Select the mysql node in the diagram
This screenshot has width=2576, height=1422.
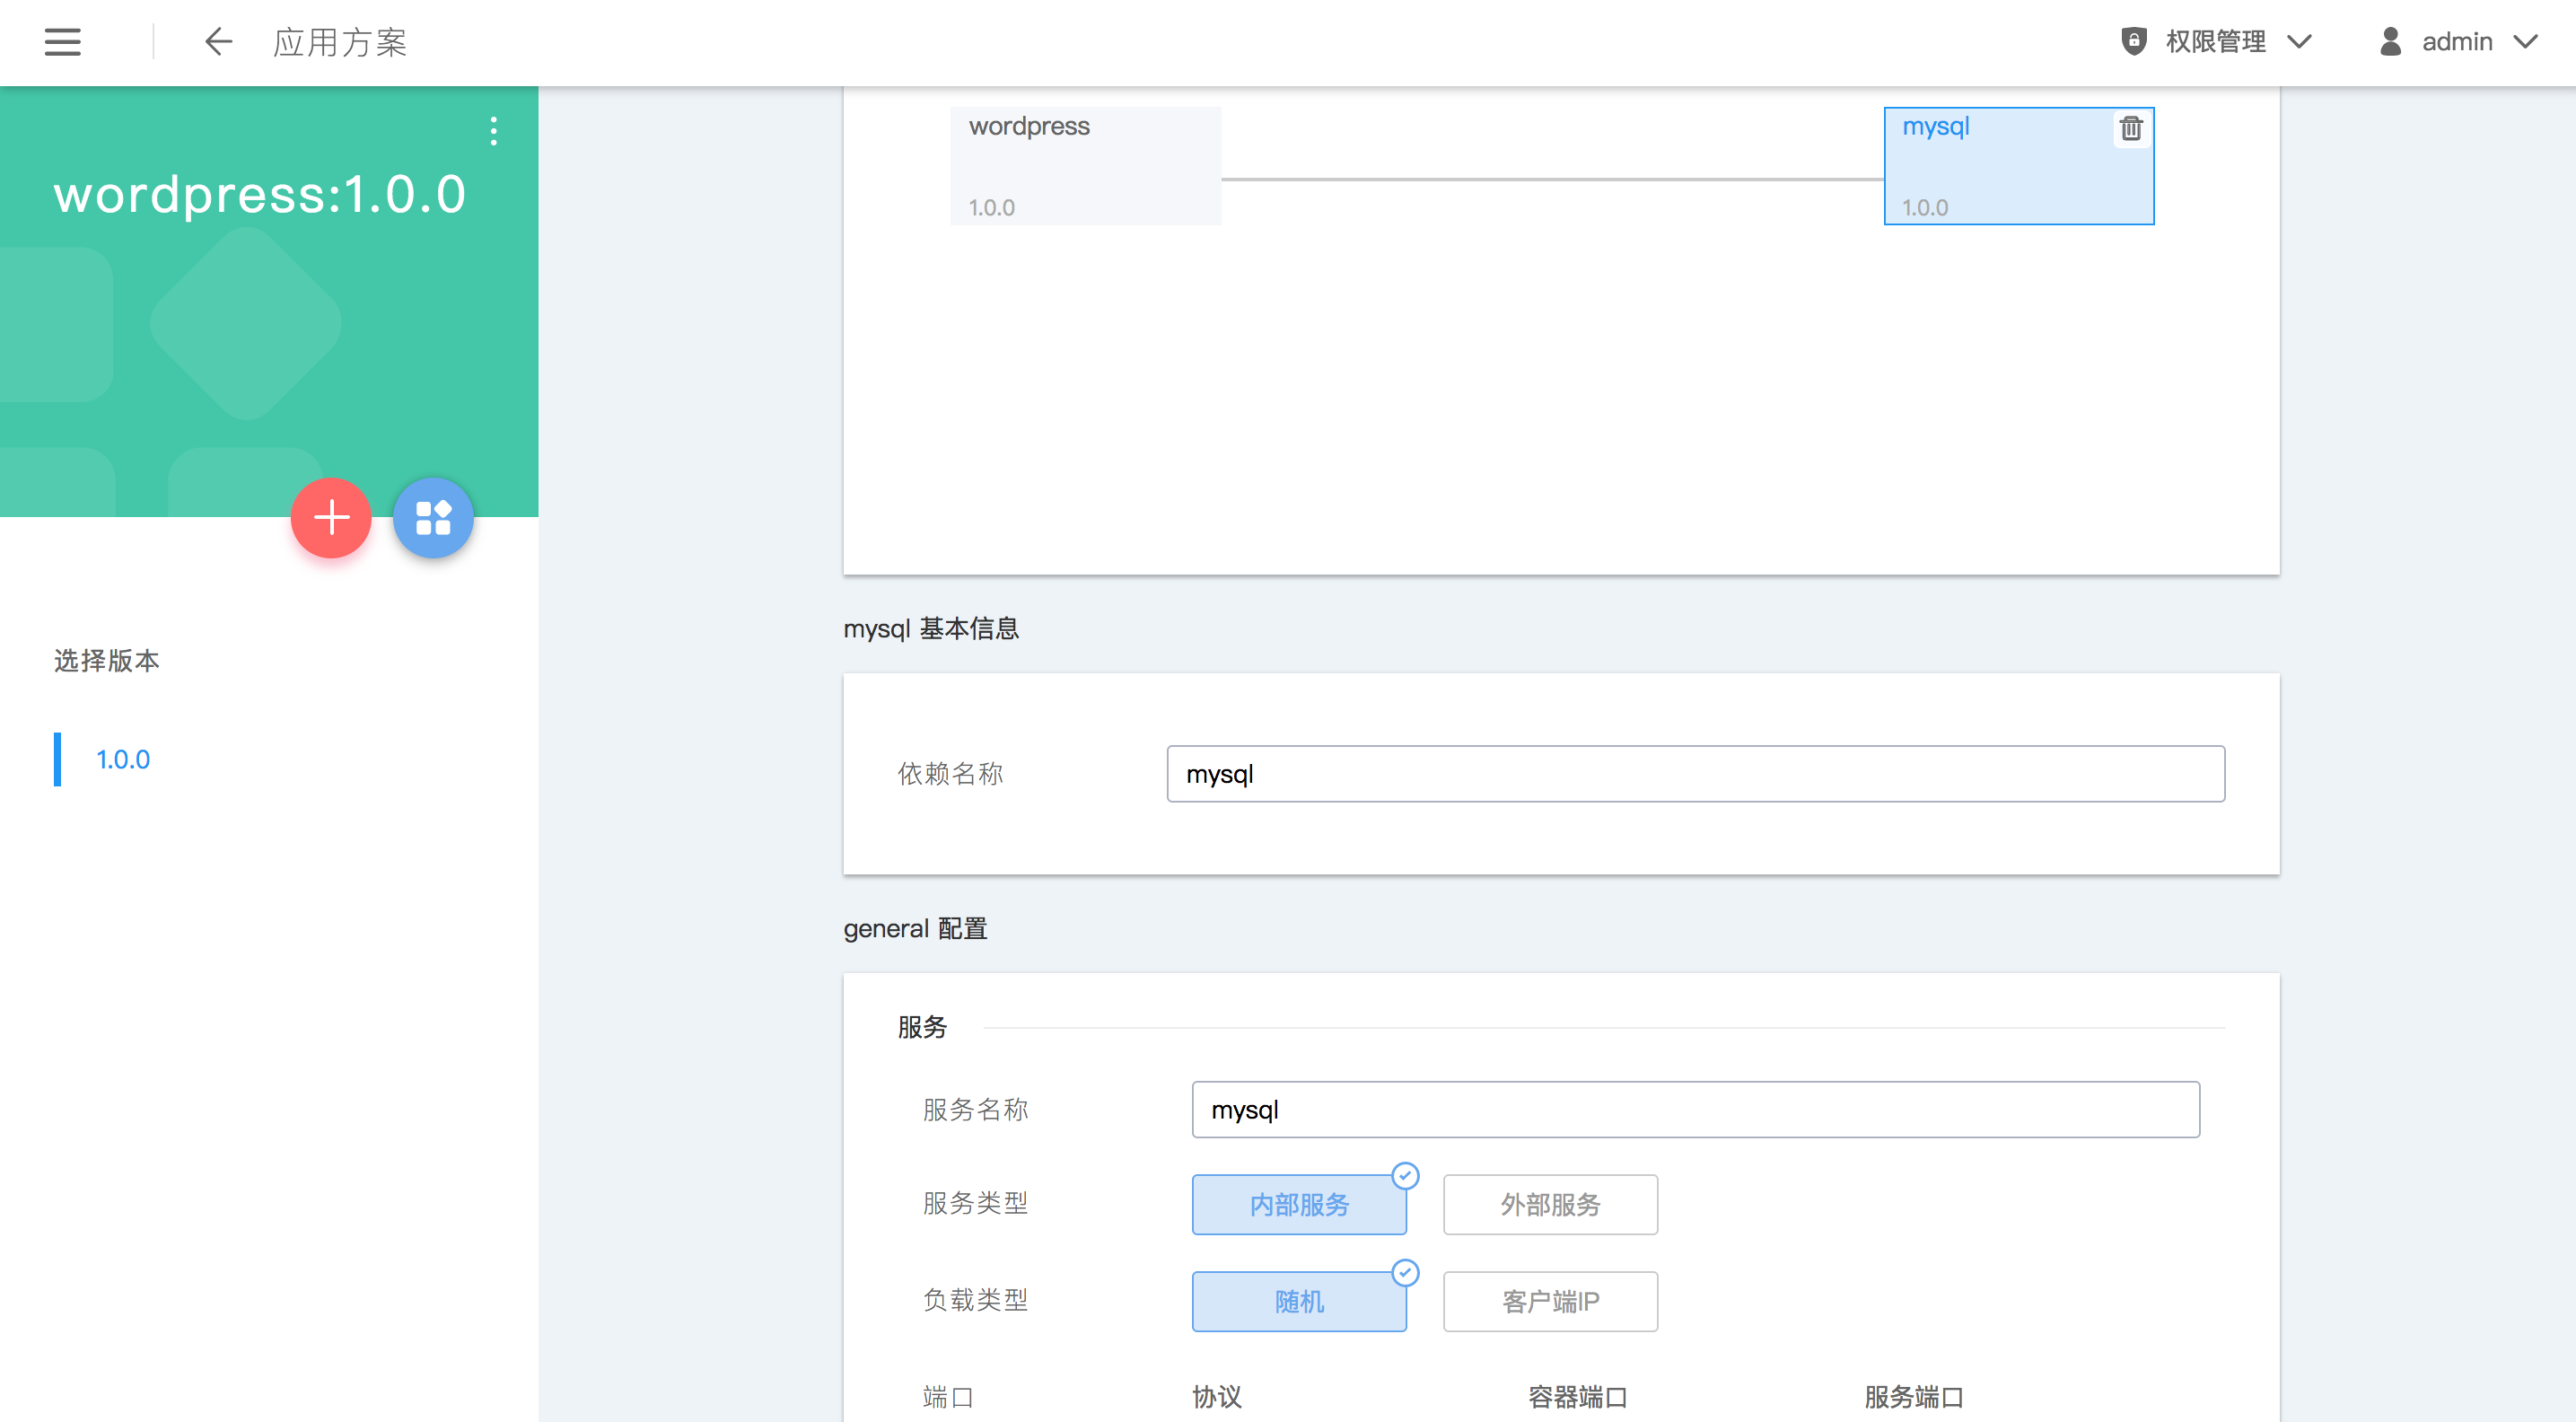(x=2000, y=170)
